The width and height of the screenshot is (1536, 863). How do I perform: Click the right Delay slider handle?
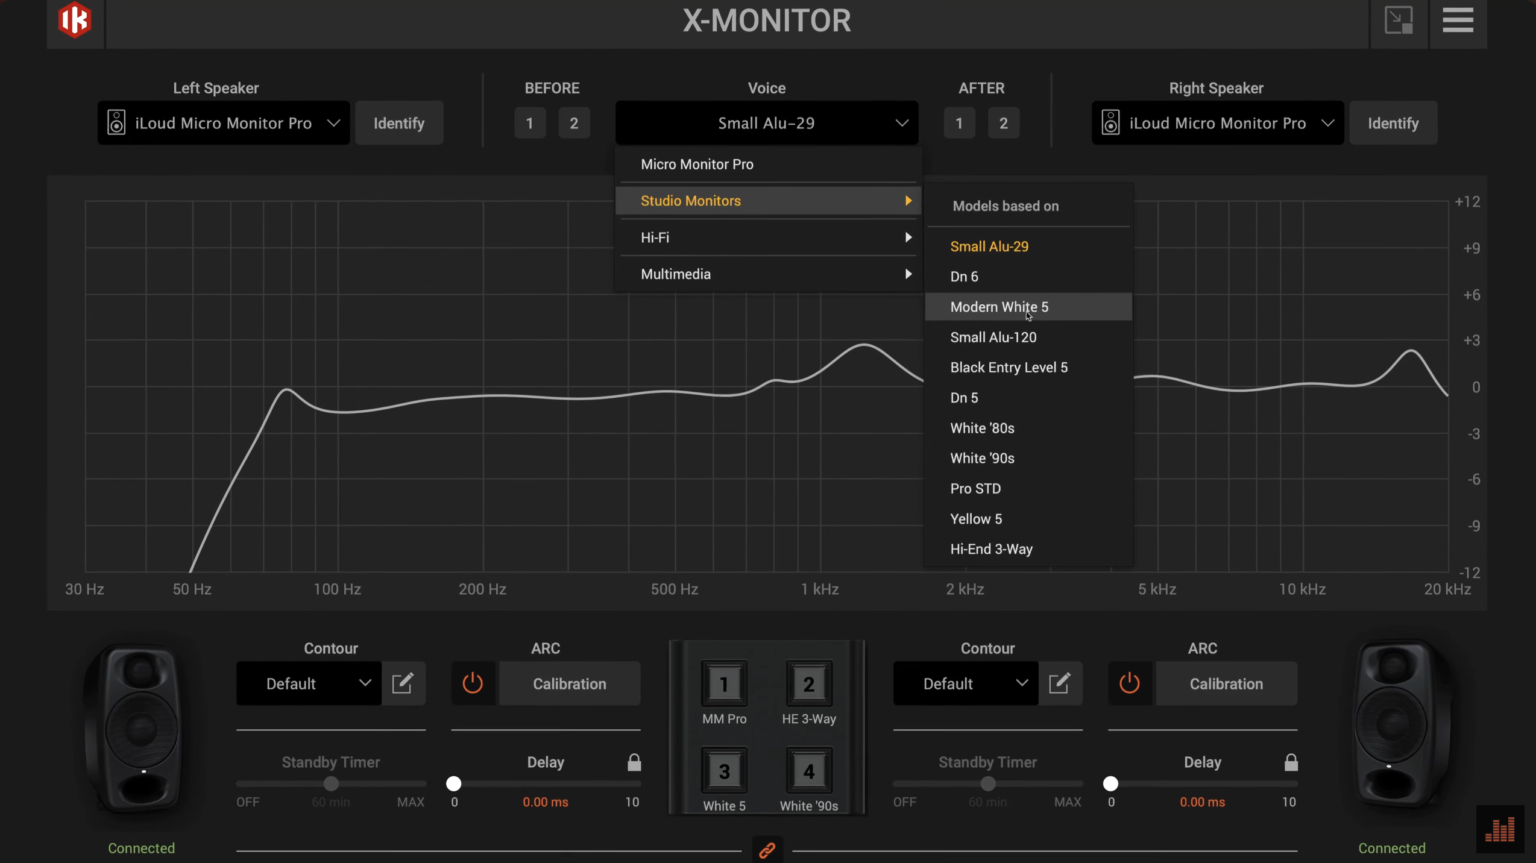1111,784
